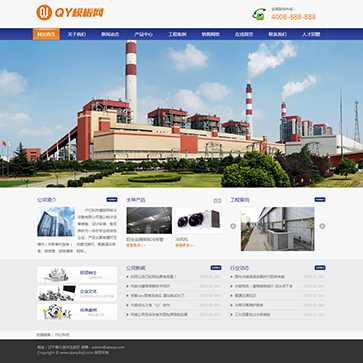
Task: Click the Projects banner with gears illustration
Action: (77, 312)
